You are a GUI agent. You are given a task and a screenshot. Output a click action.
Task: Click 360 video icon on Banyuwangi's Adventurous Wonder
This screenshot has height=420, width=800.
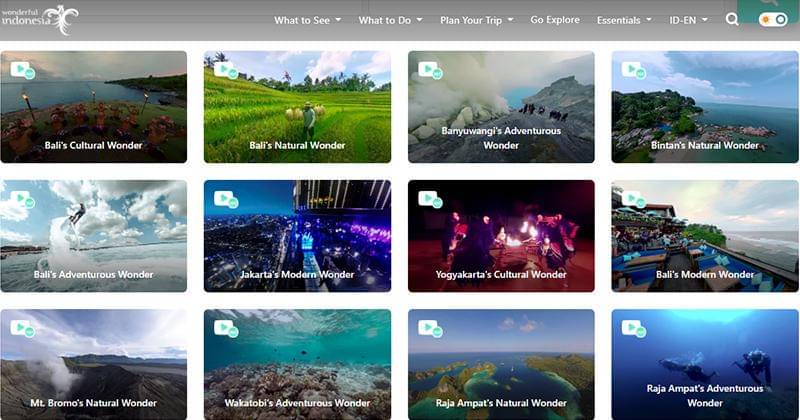(430, 70)
